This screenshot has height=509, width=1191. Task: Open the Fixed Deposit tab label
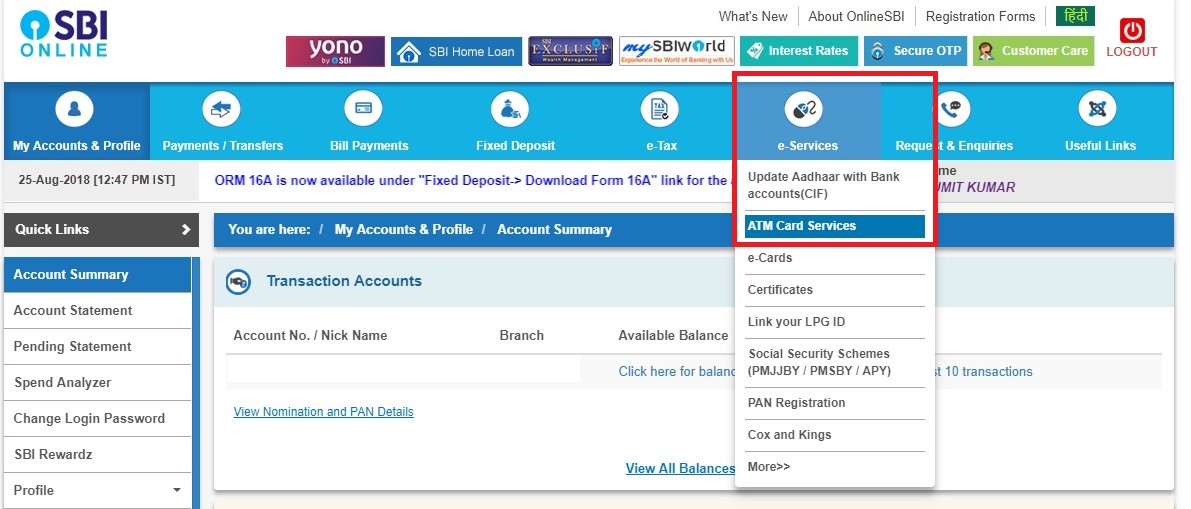(x=515, y=146)
